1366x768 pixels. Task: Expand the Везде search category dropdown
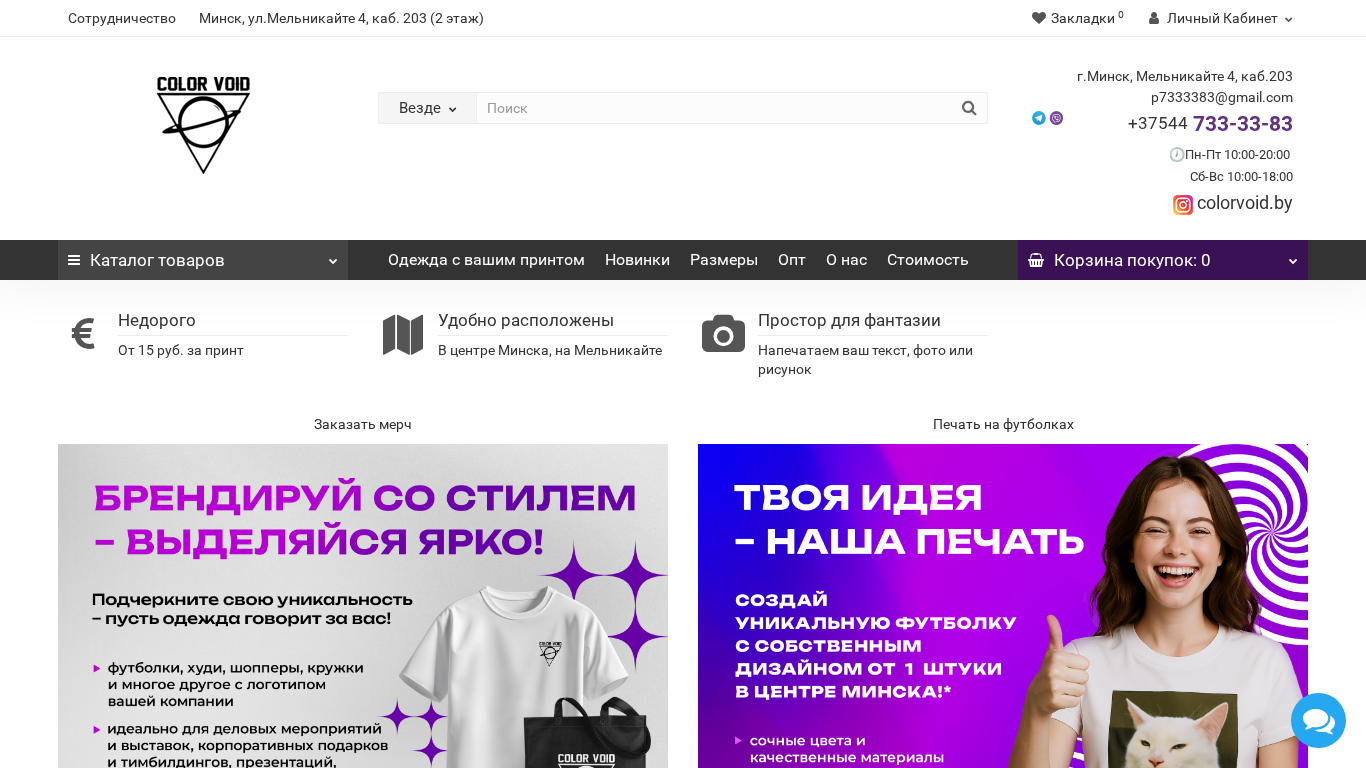coord(427,108)
